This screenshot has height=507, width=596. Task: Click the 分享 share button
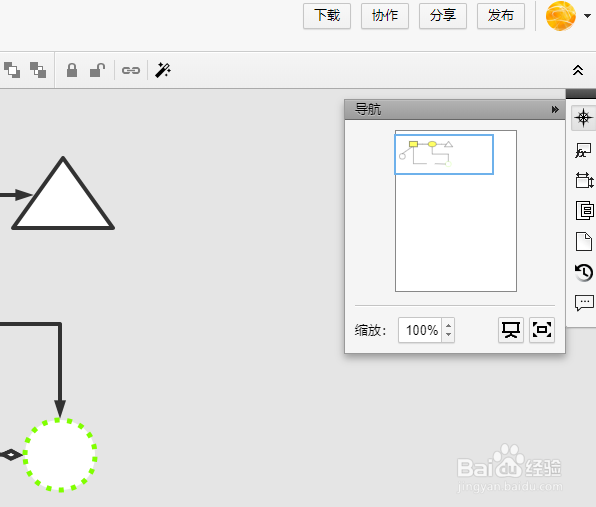click(x=442, y=16)
